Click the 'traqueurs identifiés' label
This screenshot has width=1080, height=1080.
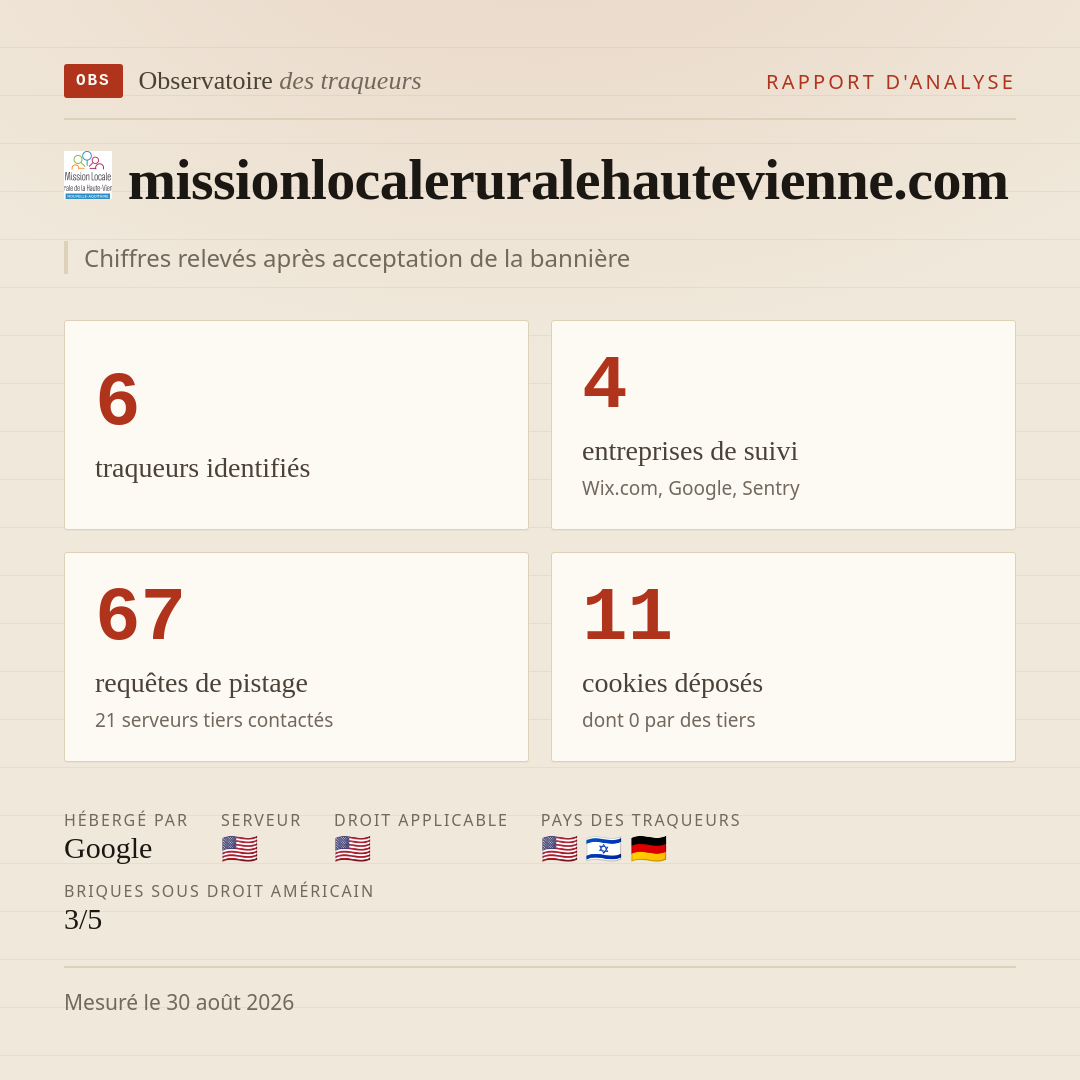click(x=202, y=468)
